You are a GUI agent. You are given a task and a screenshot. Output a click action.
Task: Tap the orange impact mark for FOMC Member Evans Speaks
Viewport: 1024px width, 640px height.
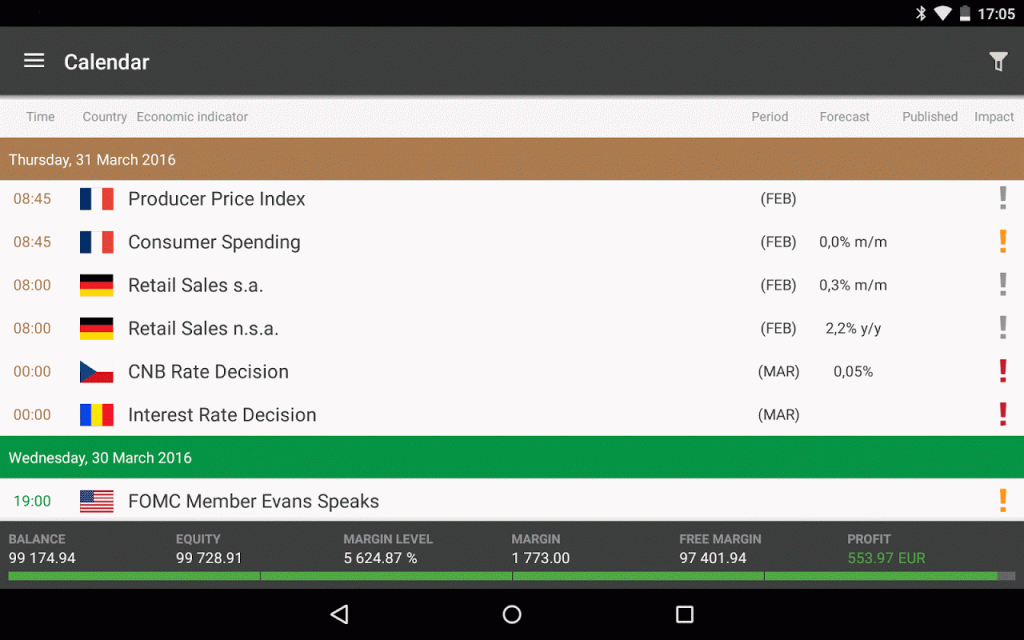(1003, 500)
